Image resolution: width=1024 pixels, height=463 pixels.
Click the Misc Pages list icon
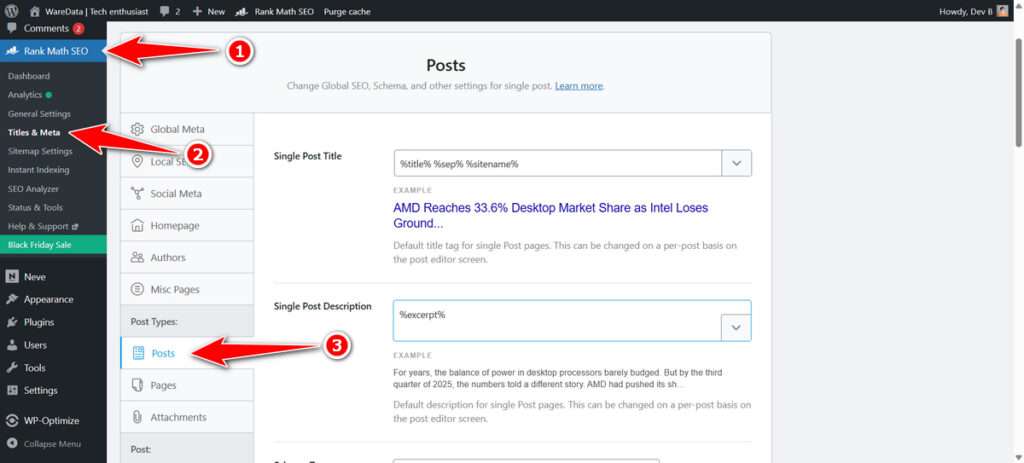137,289
